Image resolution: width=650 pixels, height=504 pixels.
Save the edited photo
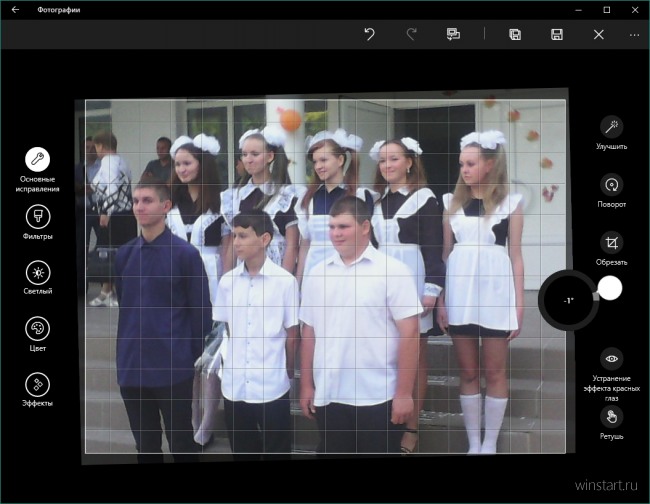tap(557, 34)
